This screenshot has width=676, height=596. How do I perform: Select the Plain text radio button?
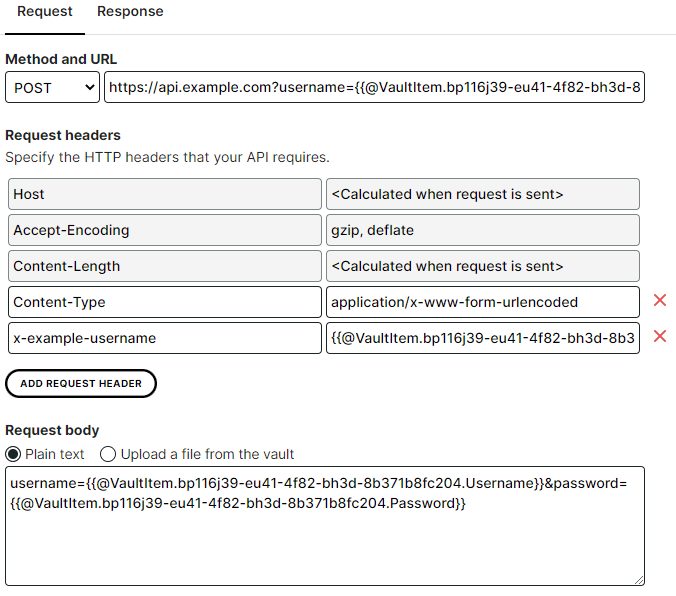13,454
